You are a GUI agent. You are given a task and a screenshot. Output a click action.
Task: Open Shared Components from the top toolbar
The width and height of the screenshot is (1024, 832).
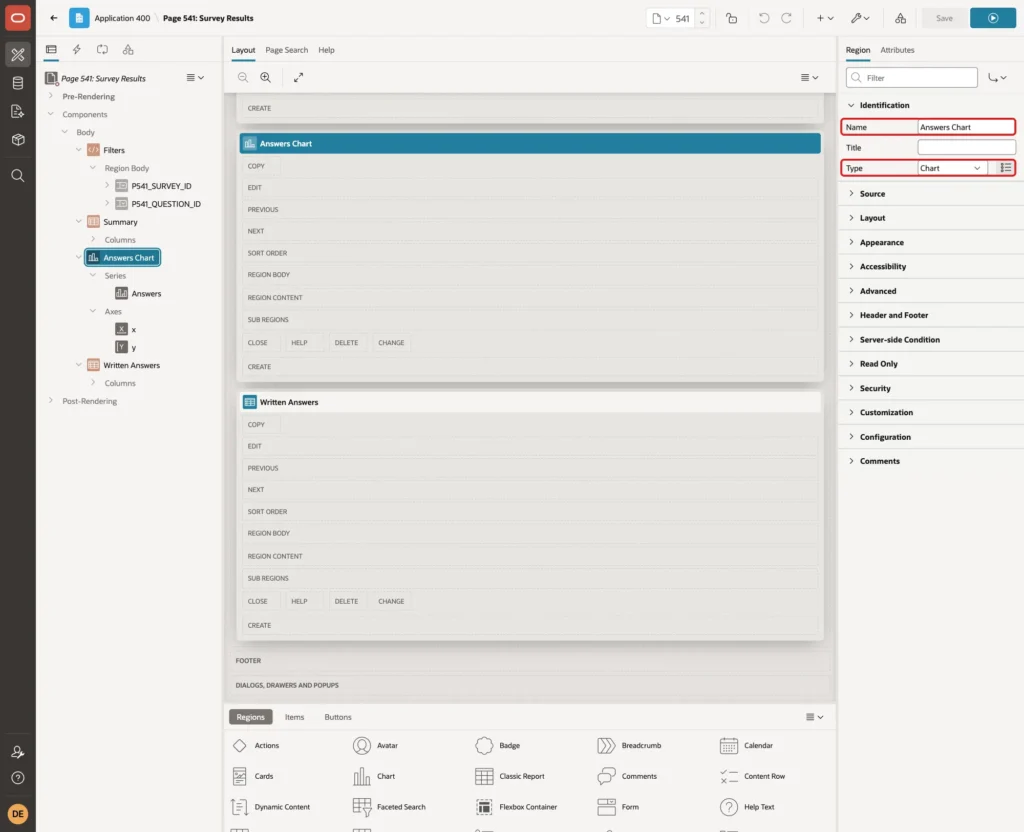click(901, 18)
